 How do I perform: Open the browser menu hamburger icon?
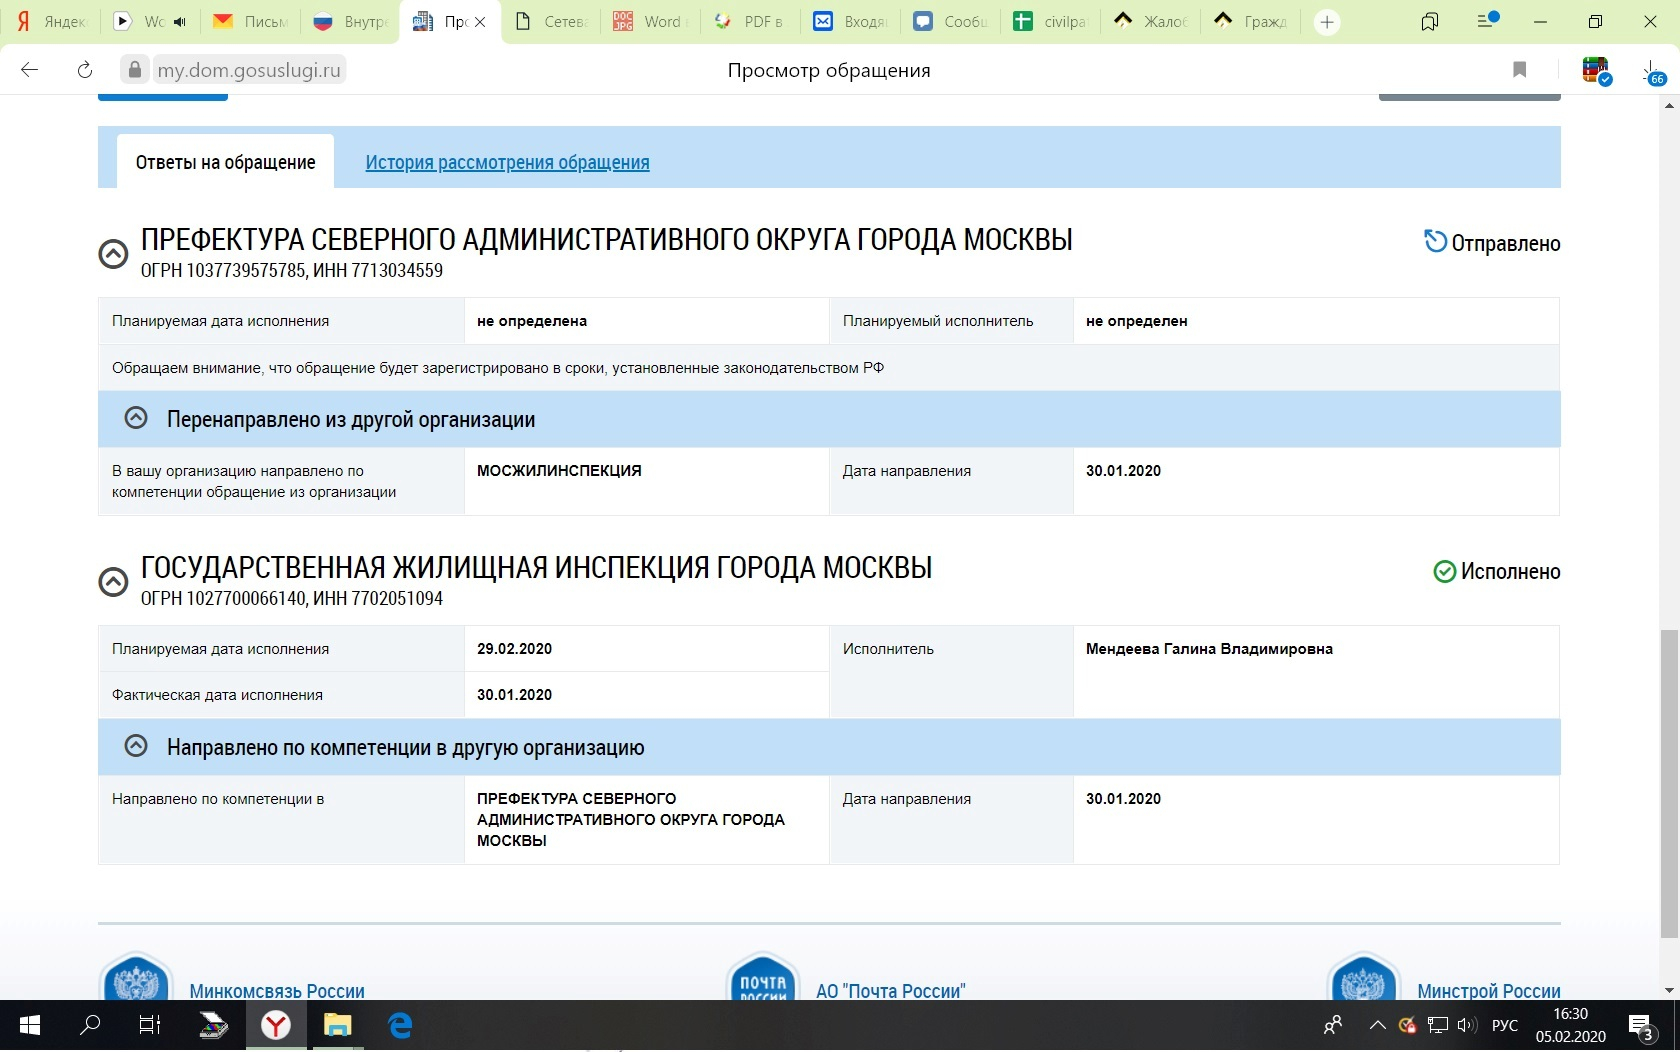coord(1486,22)
